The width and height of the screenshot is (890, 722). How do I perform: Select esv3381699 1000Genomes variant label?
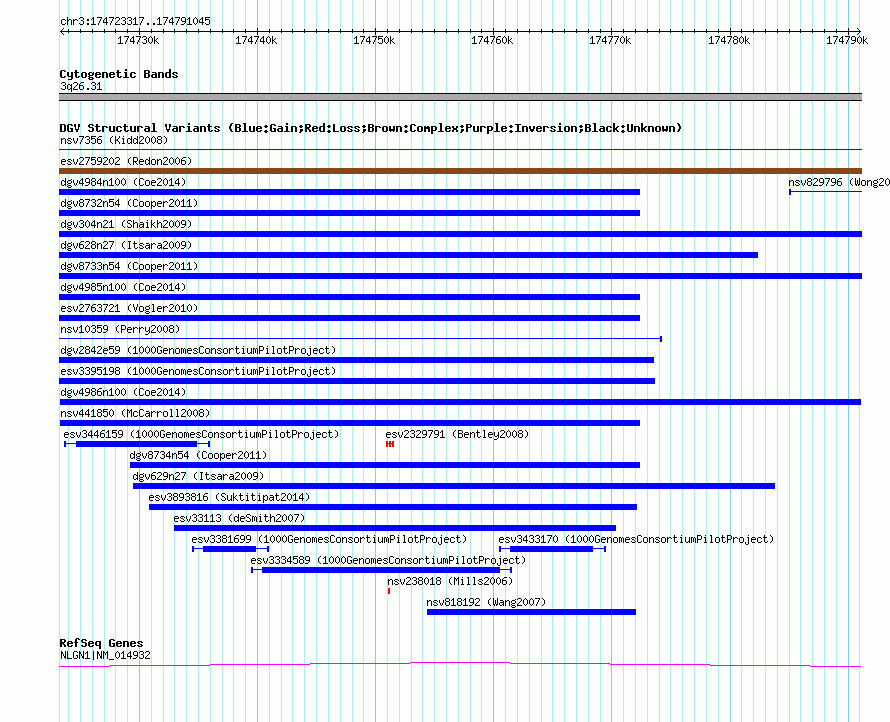pos(329,539)
